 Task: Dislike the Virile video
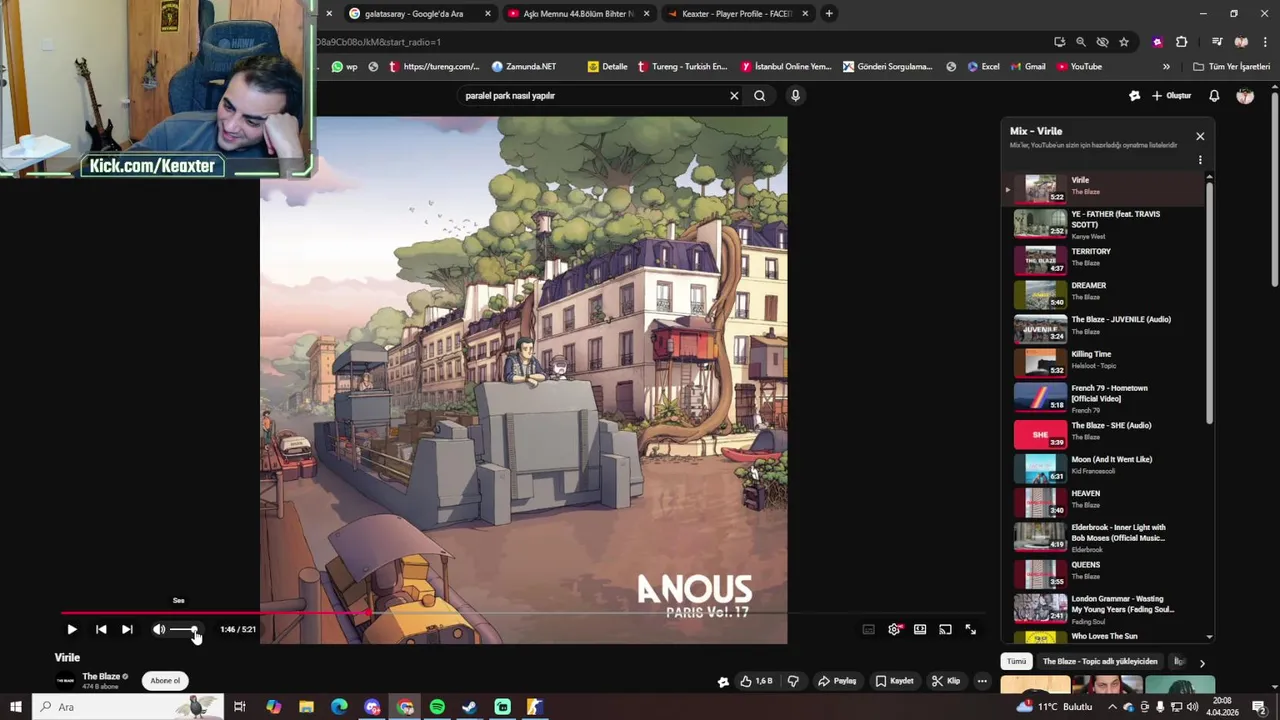[x=793, y=681]
